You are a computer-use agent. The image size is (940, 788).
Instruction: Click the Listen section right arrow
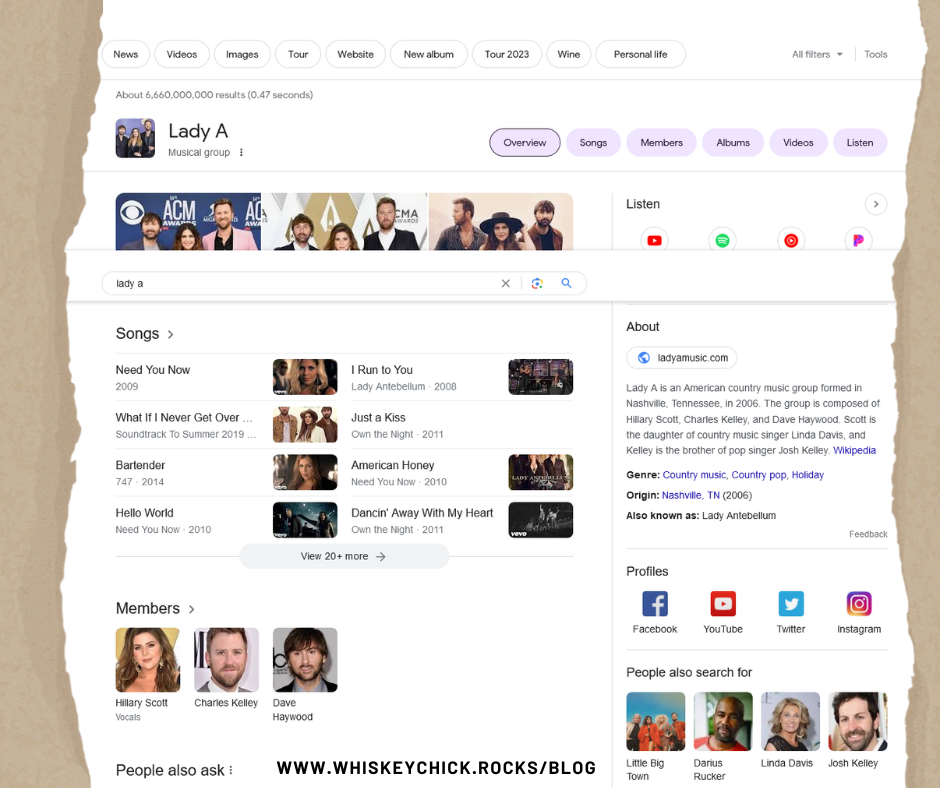tap(875, 204)
